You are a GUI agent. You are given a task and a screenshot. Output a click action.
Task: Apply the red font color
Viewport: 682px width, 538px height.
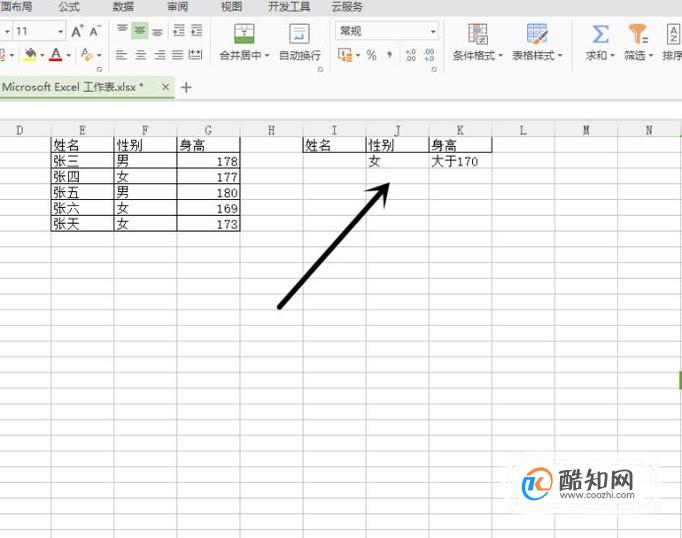click(x=56, y=55)
